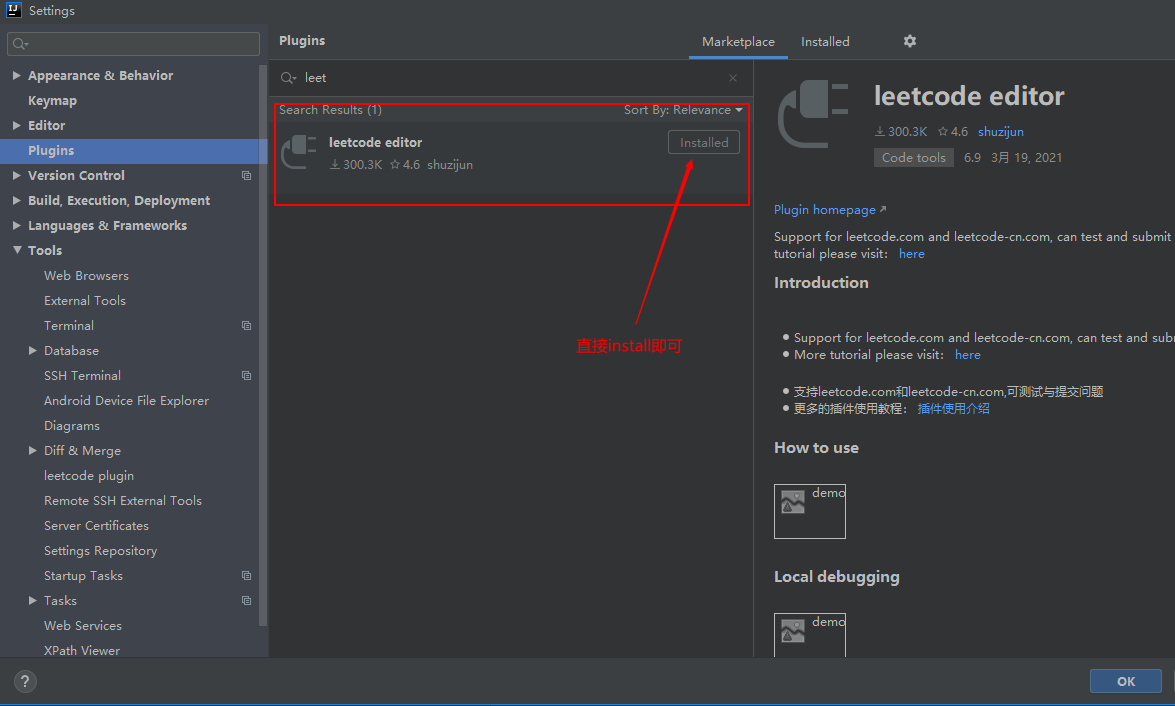Viewport: 1175px width, 706px height.
Task: Click 'here' link in Introduction bullet list
Action: [967, 355]
